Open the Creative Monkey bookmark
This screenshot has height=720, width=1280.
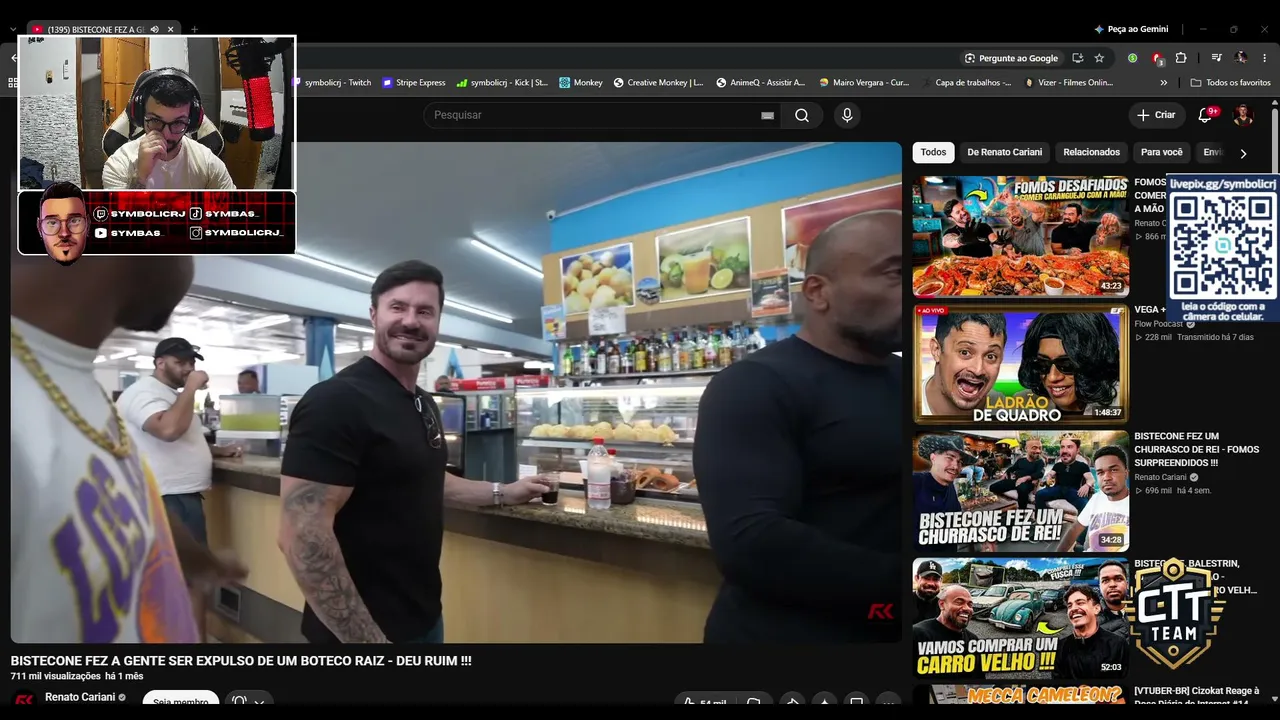click(658, 83)
